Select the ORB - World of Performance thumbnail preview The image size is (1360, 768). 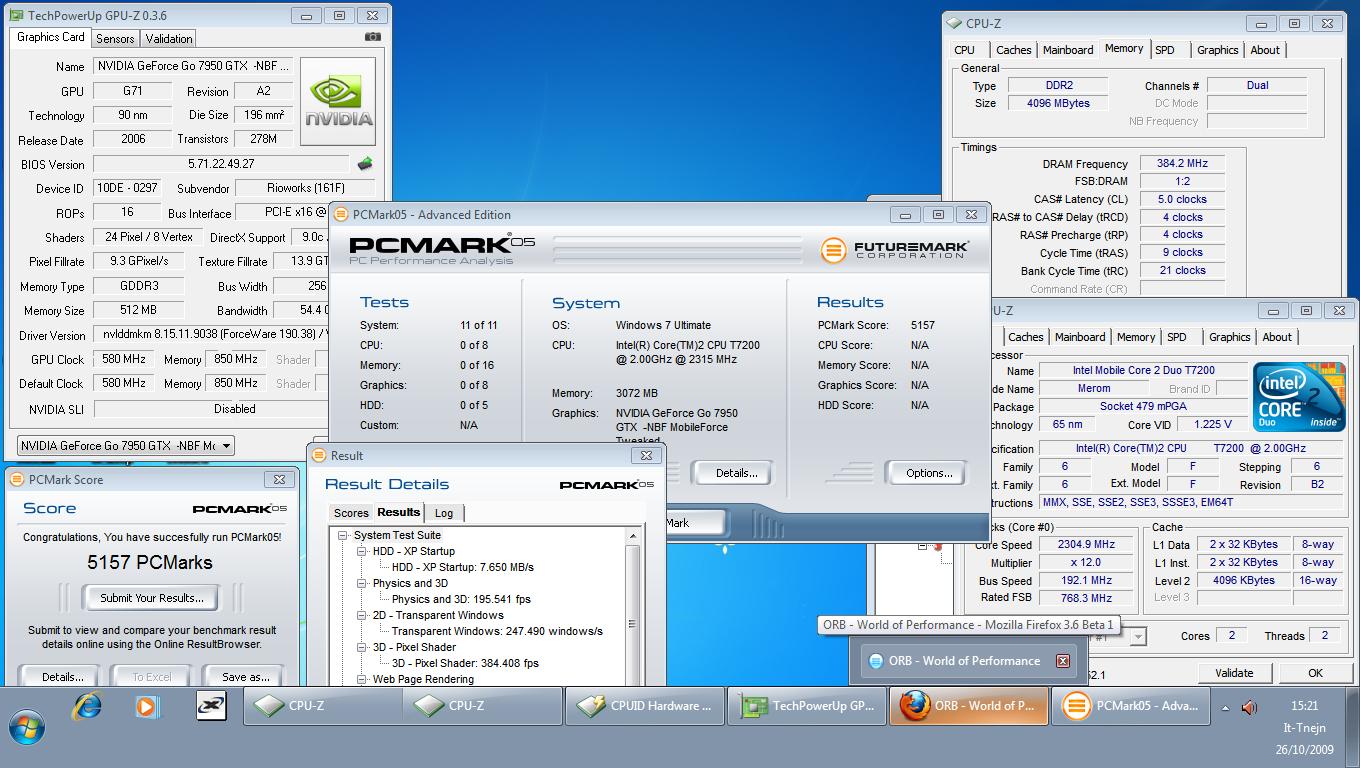[x=965, y=661]
